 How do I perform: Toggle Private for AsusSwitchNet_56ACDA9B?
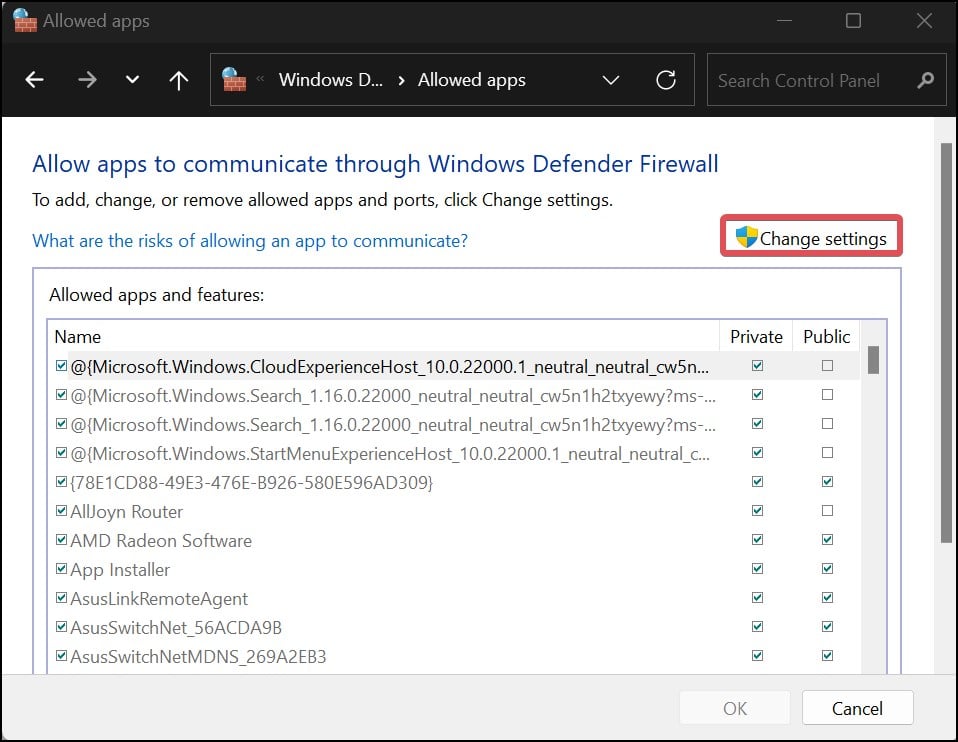[758, 626]
